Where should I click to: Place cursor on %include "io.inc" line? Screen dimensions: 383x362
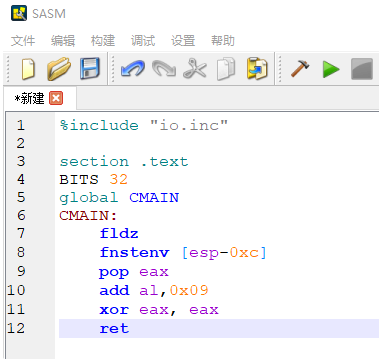point(144,126)
